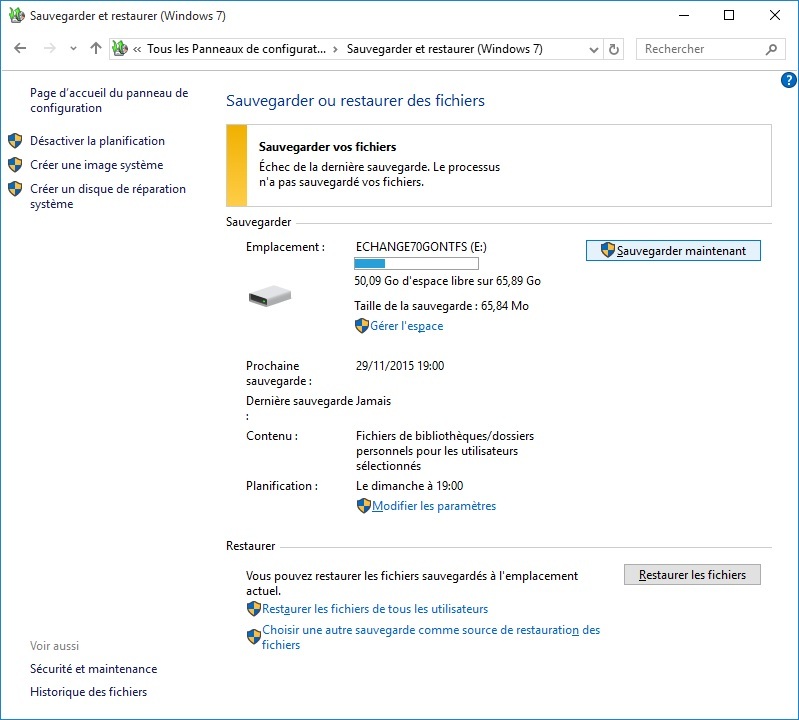Choose Choisir une autre sauvegarde comme source link
Viewport: 799px width, 720px height.
click(x=431, y=637)
